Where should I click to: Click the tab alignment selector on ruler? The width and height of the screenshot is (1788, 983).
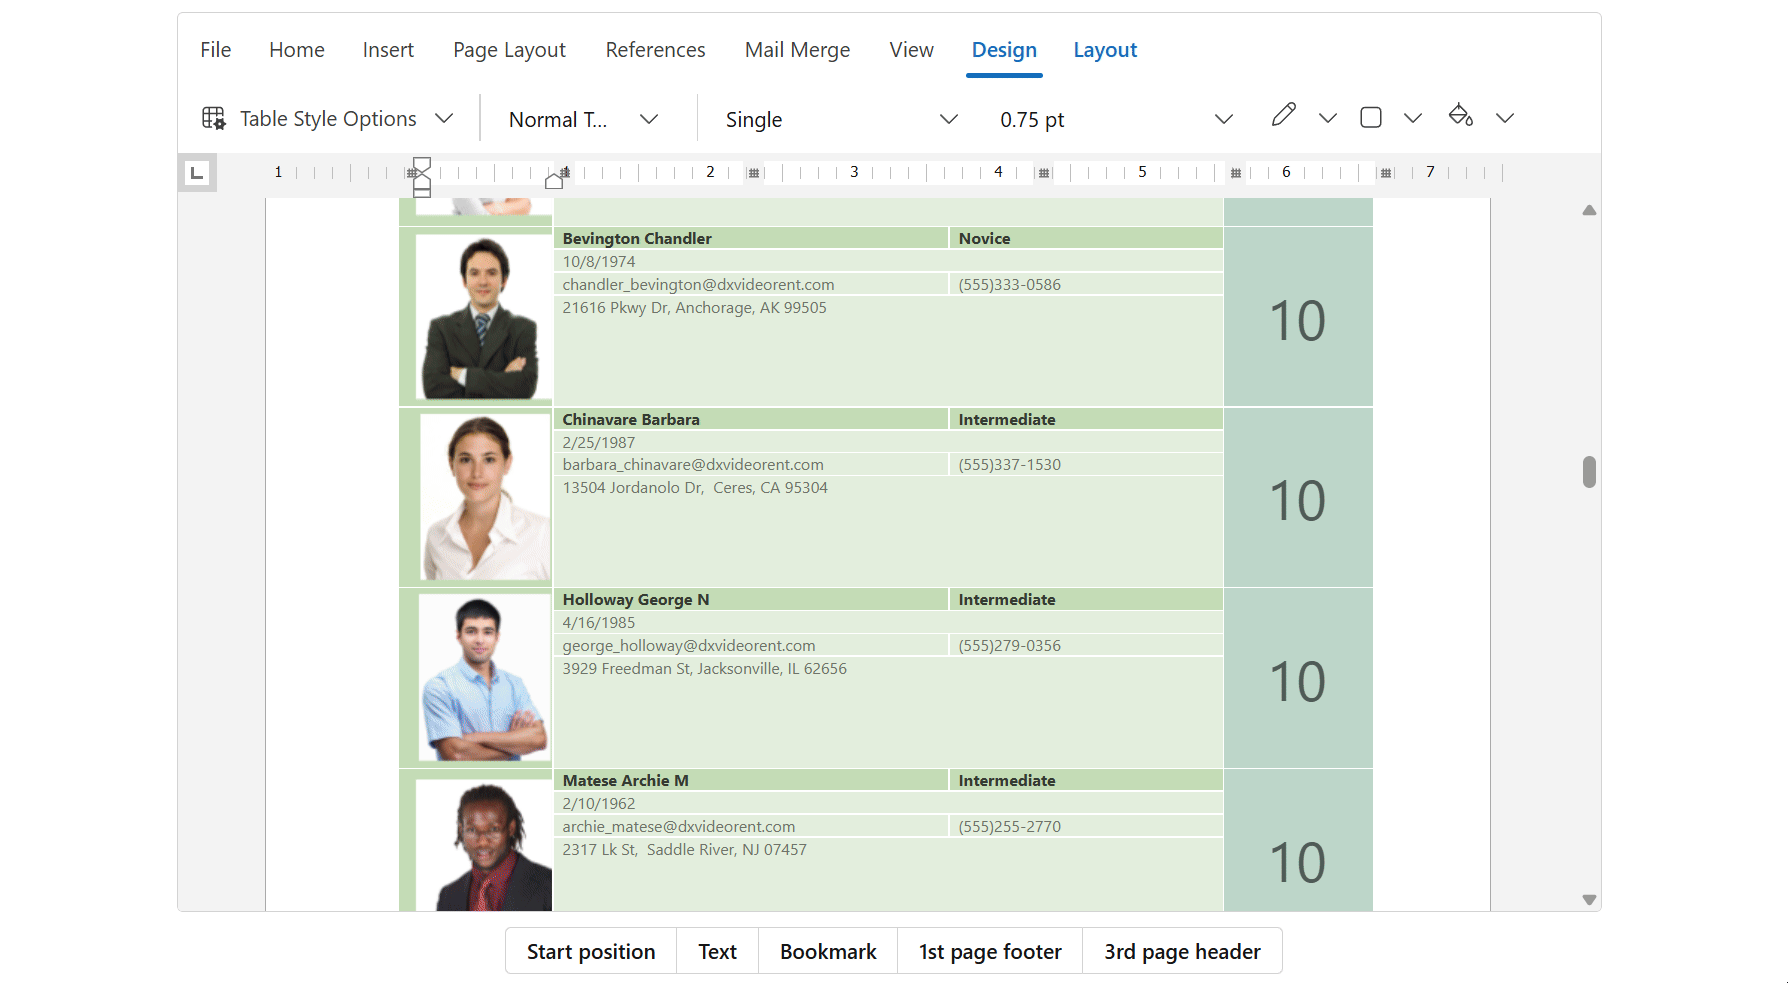(197, 173)
